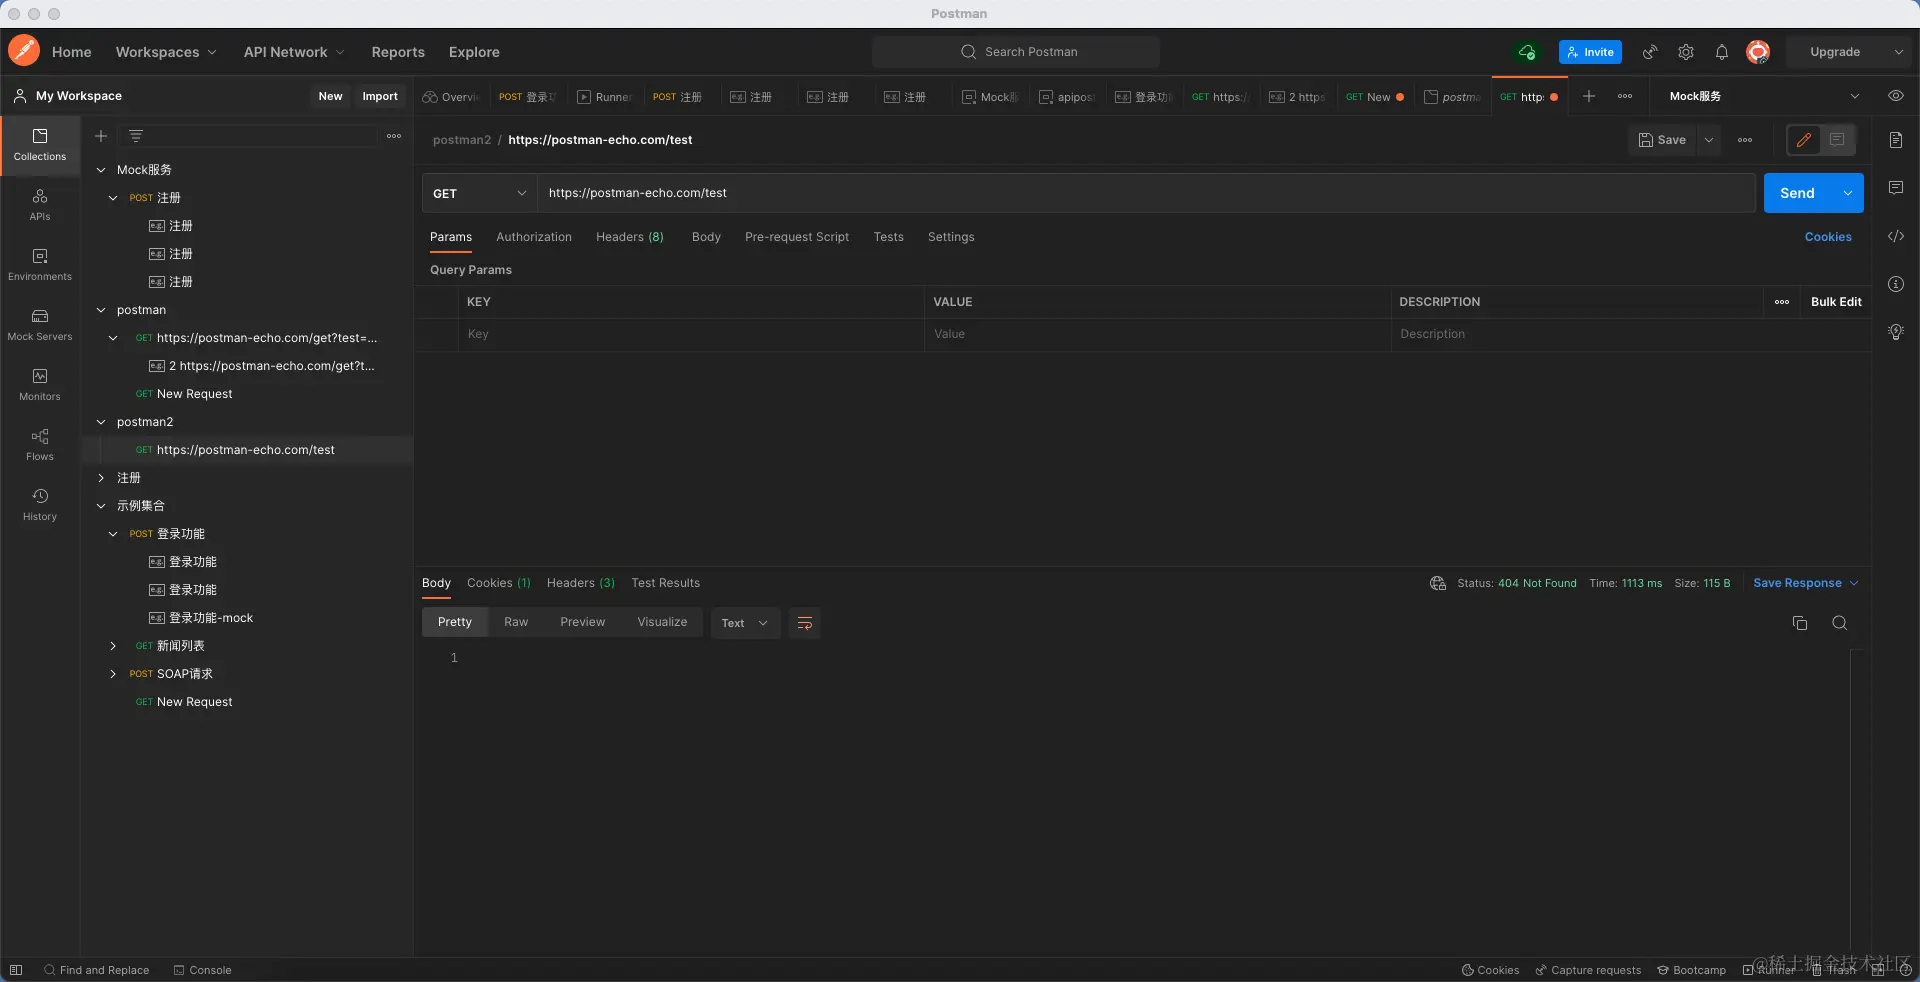Search the response body with magnifier icon

1839,623
